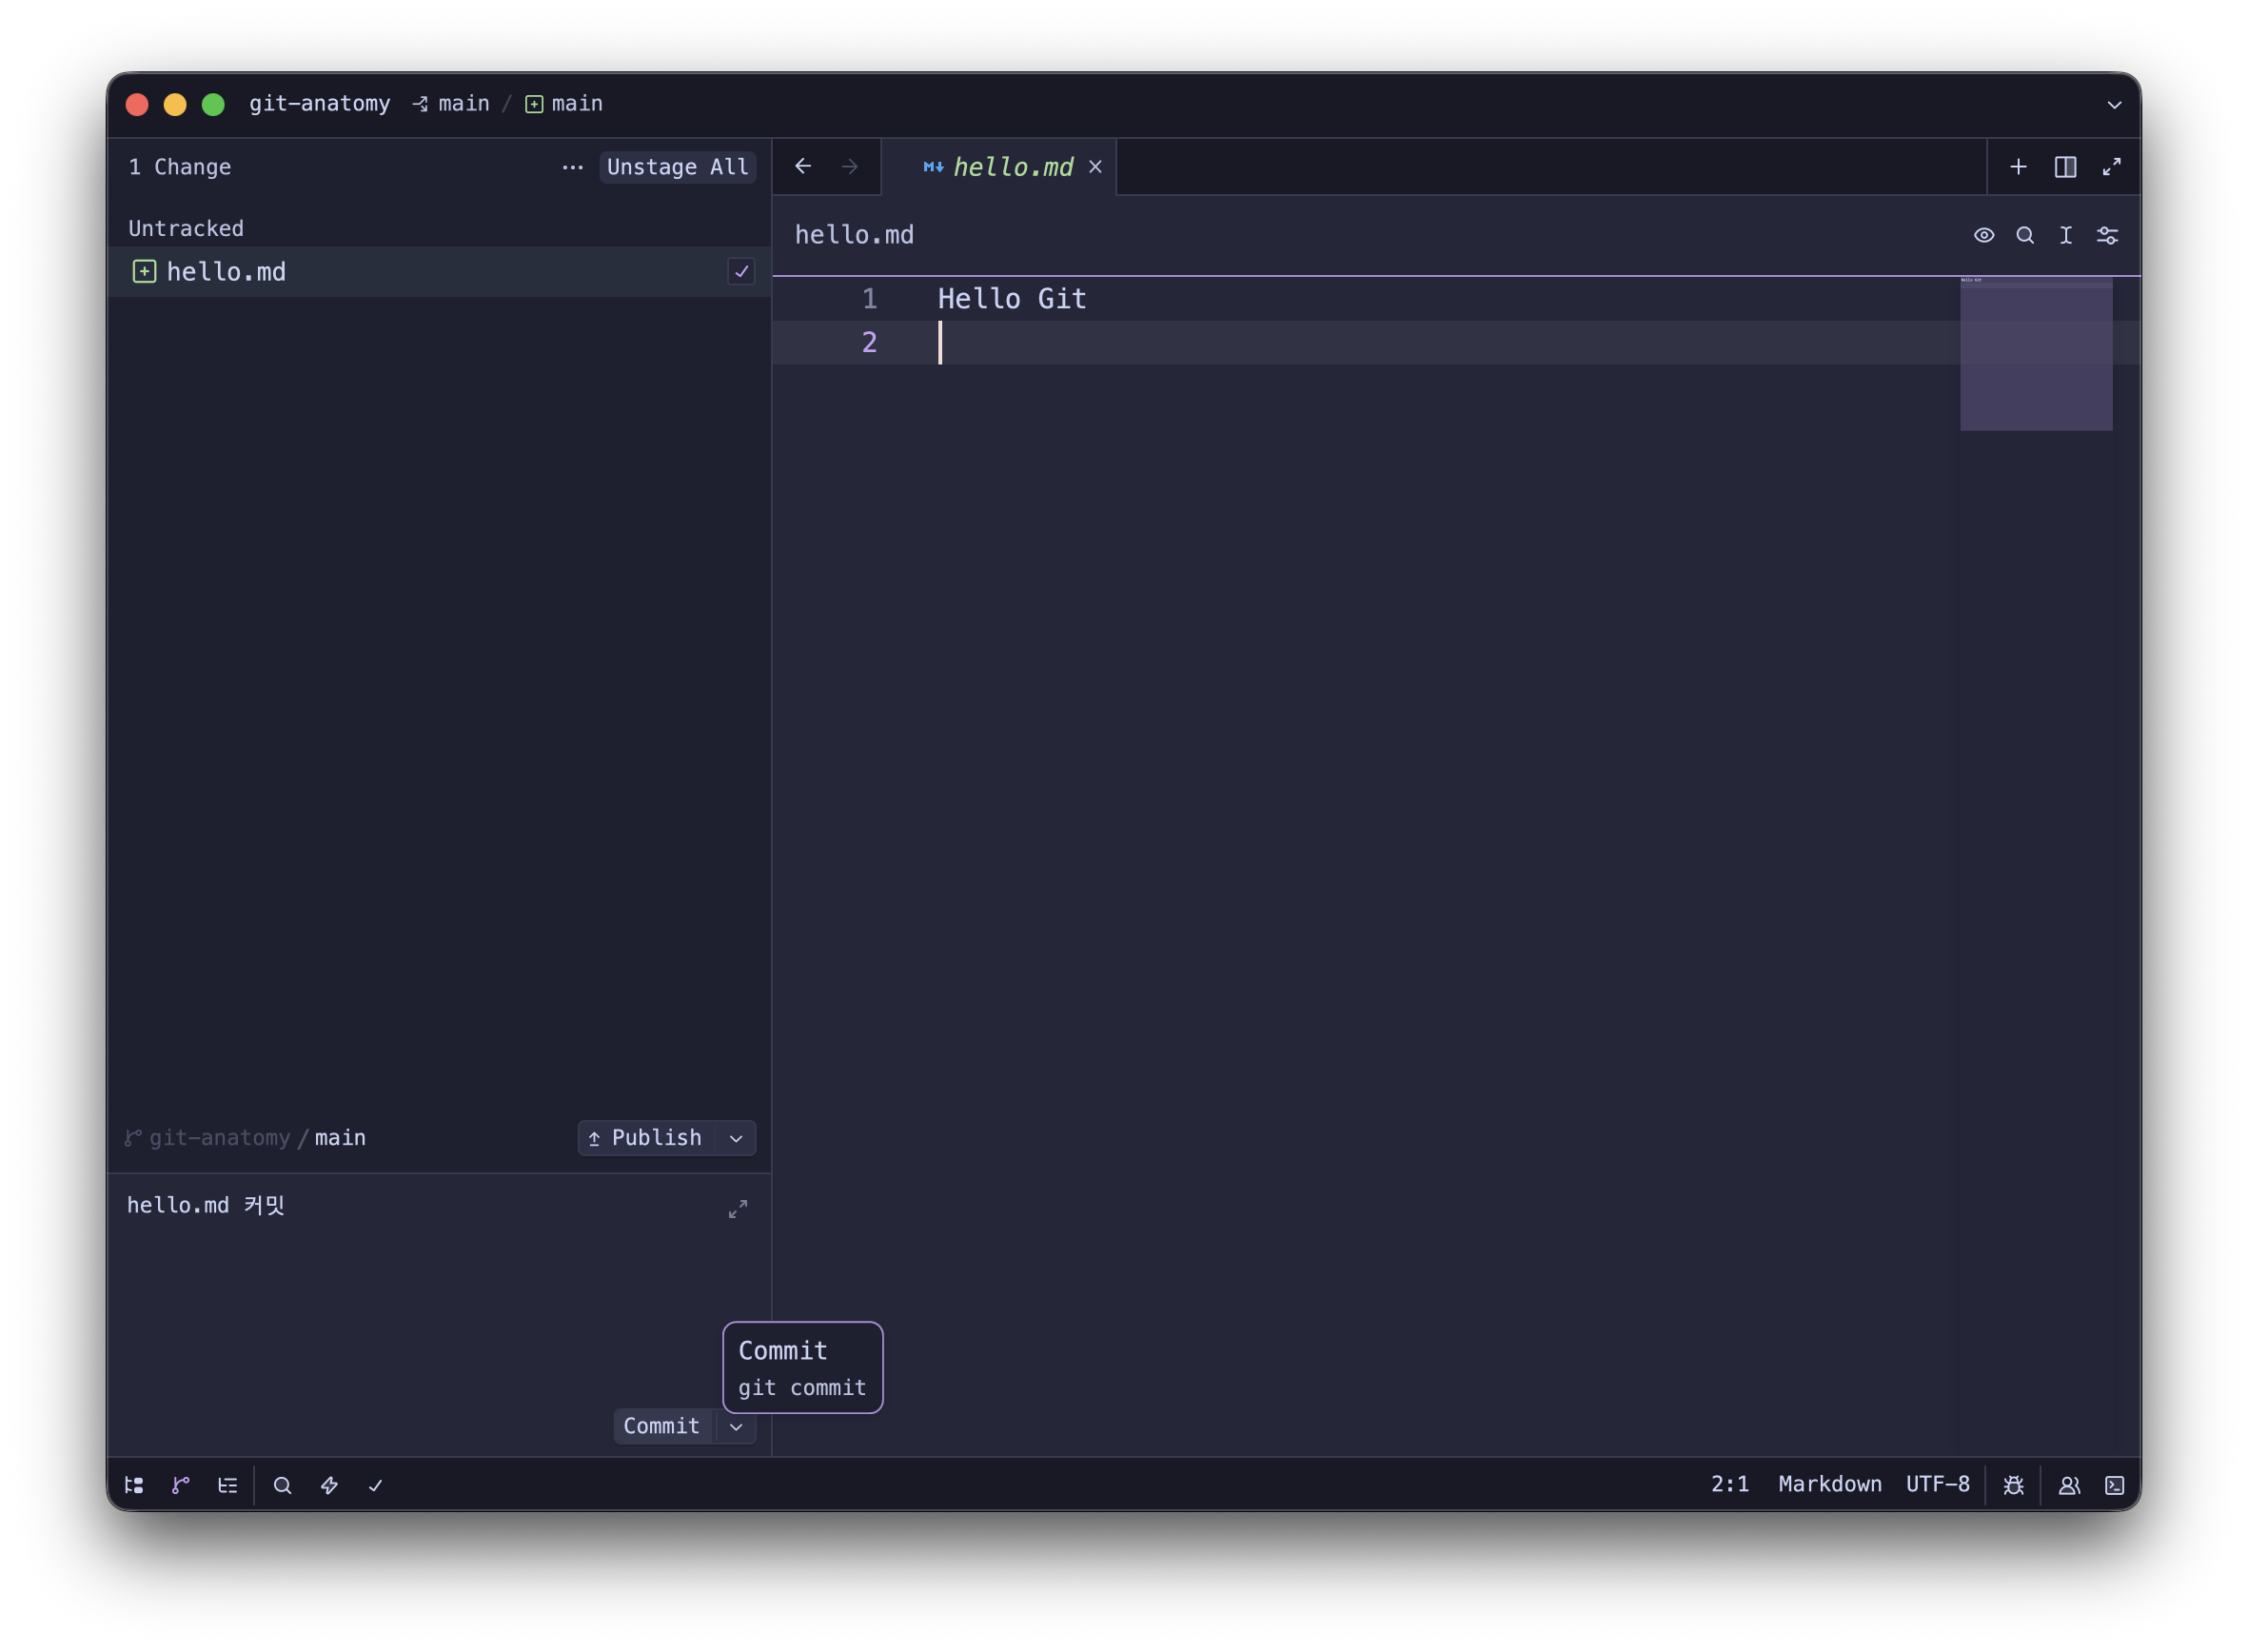Open the Markdown language selector
Viewport: 2248px width, 1652px height.
tap(1829, 1484)
